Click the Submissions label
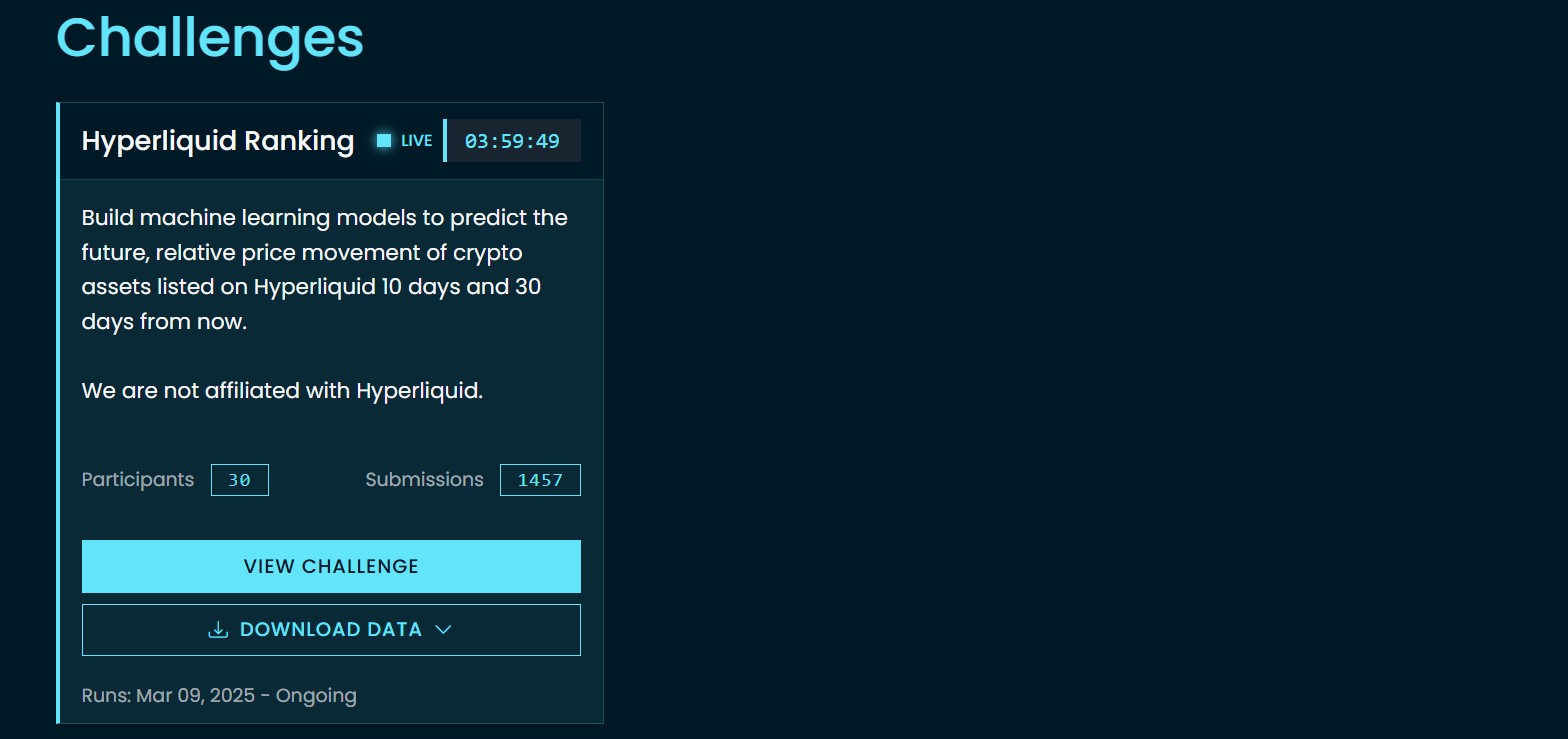The image size is (1568, 739). 424,480
